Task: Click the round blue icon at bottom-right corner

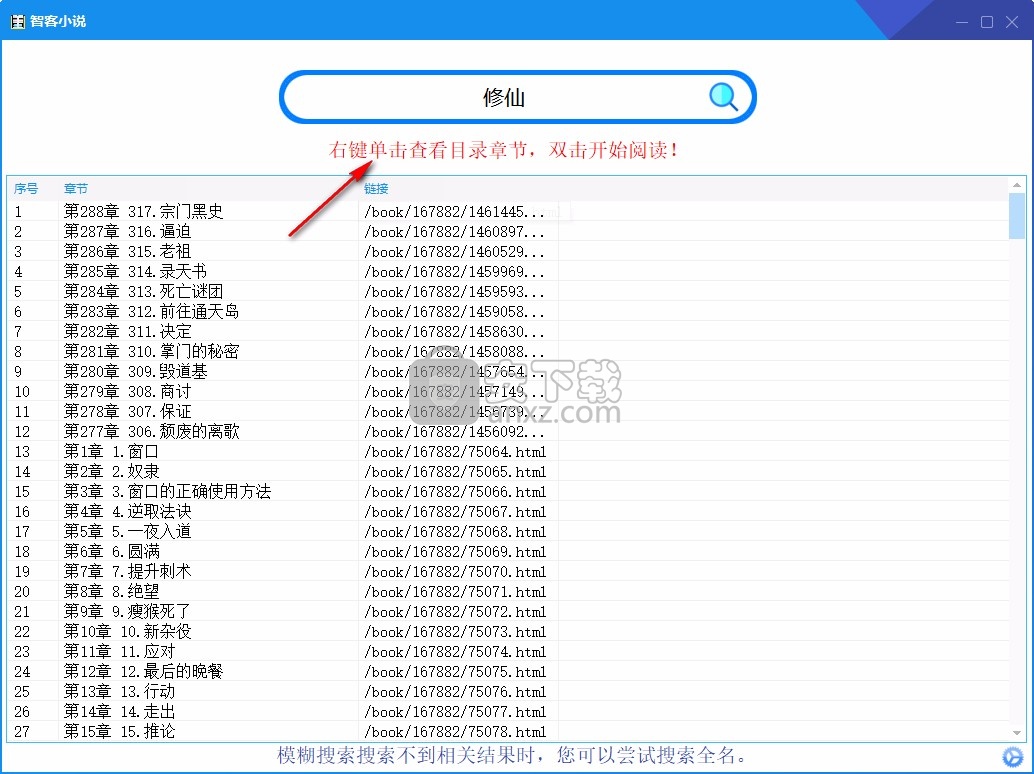Action: (1012, 756)
